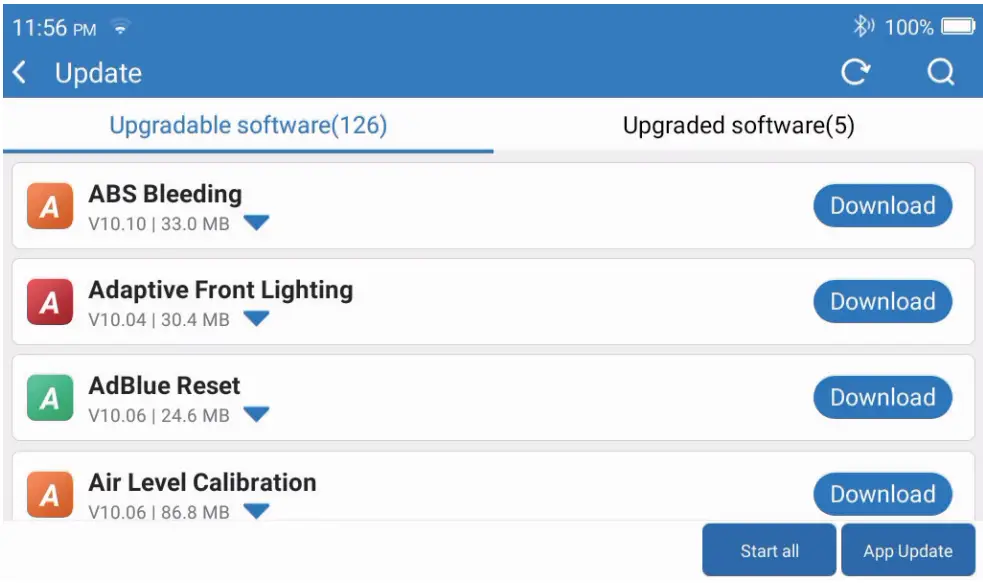This screenshot has width=983, height=583.
Task: Tap the green AdBlue Reset icon
Action: tap(50, 398)
